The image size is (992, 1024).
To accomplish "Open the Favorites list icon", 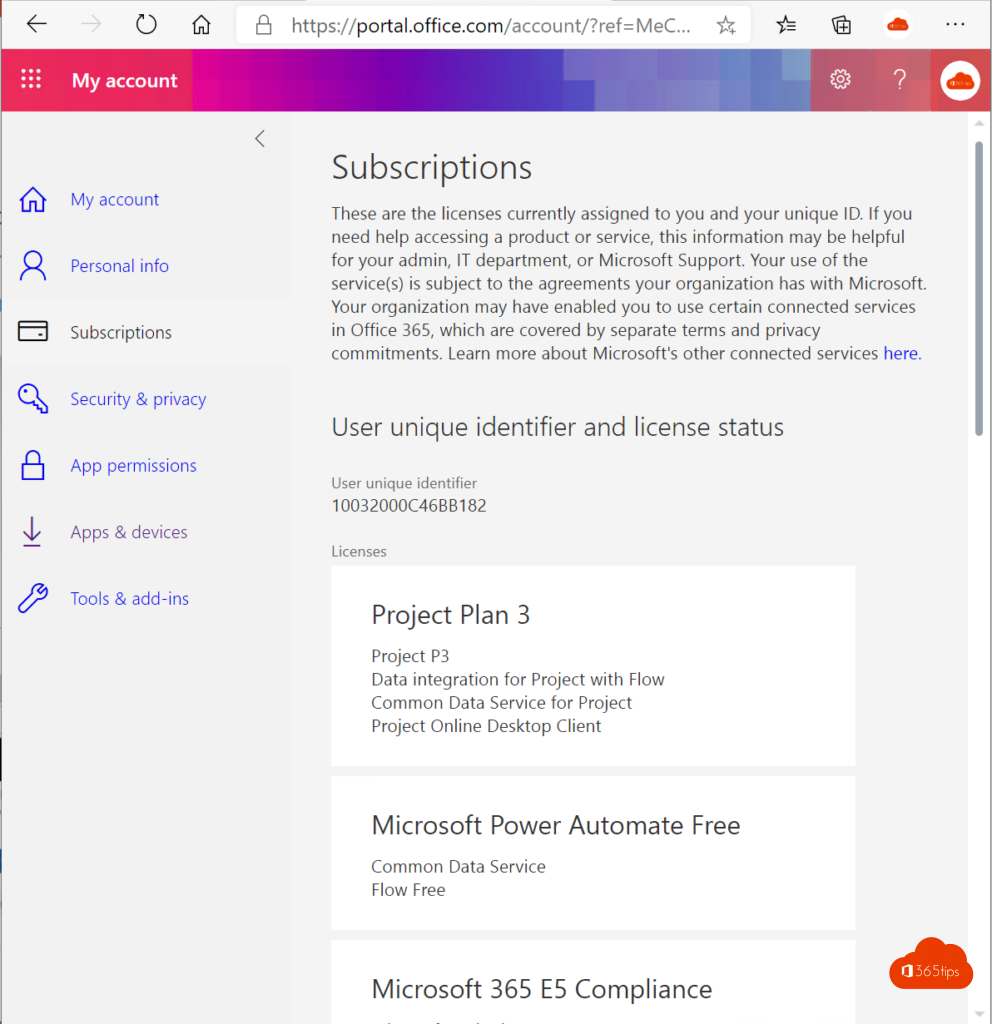I will tap(786, 25).
